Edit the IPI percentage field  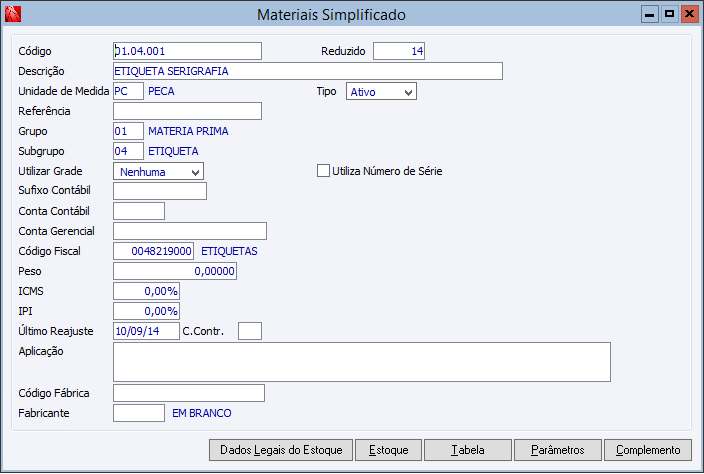pos(146,311)
